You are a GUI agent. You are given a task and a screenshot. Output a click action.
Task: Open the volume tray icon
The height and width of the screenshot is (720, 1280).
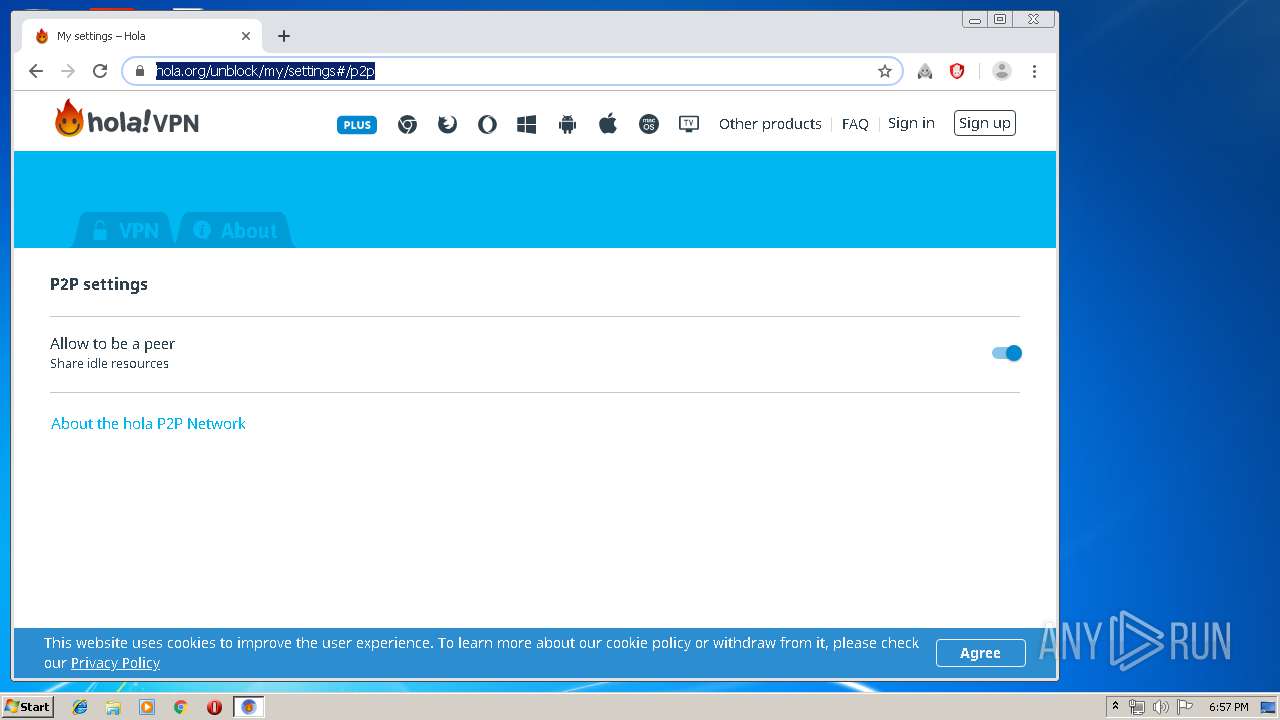[1160, 707]
